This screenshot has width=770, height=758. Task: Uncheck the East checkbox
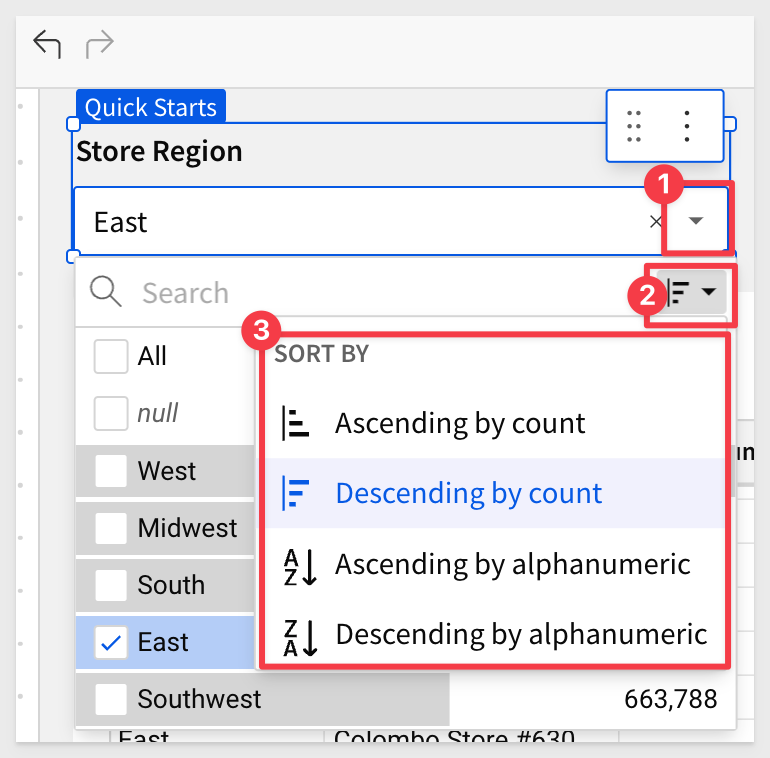pyautogui.click(x=111, y=642)
